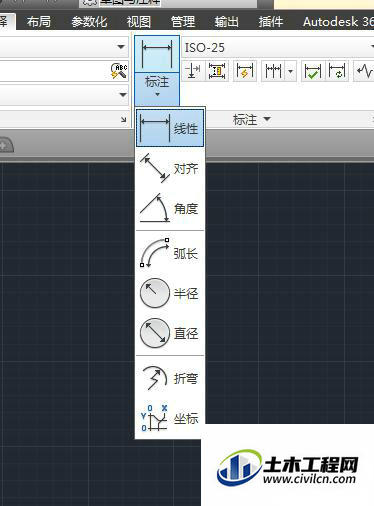Click the dimension jog line icon

[365, 71]
